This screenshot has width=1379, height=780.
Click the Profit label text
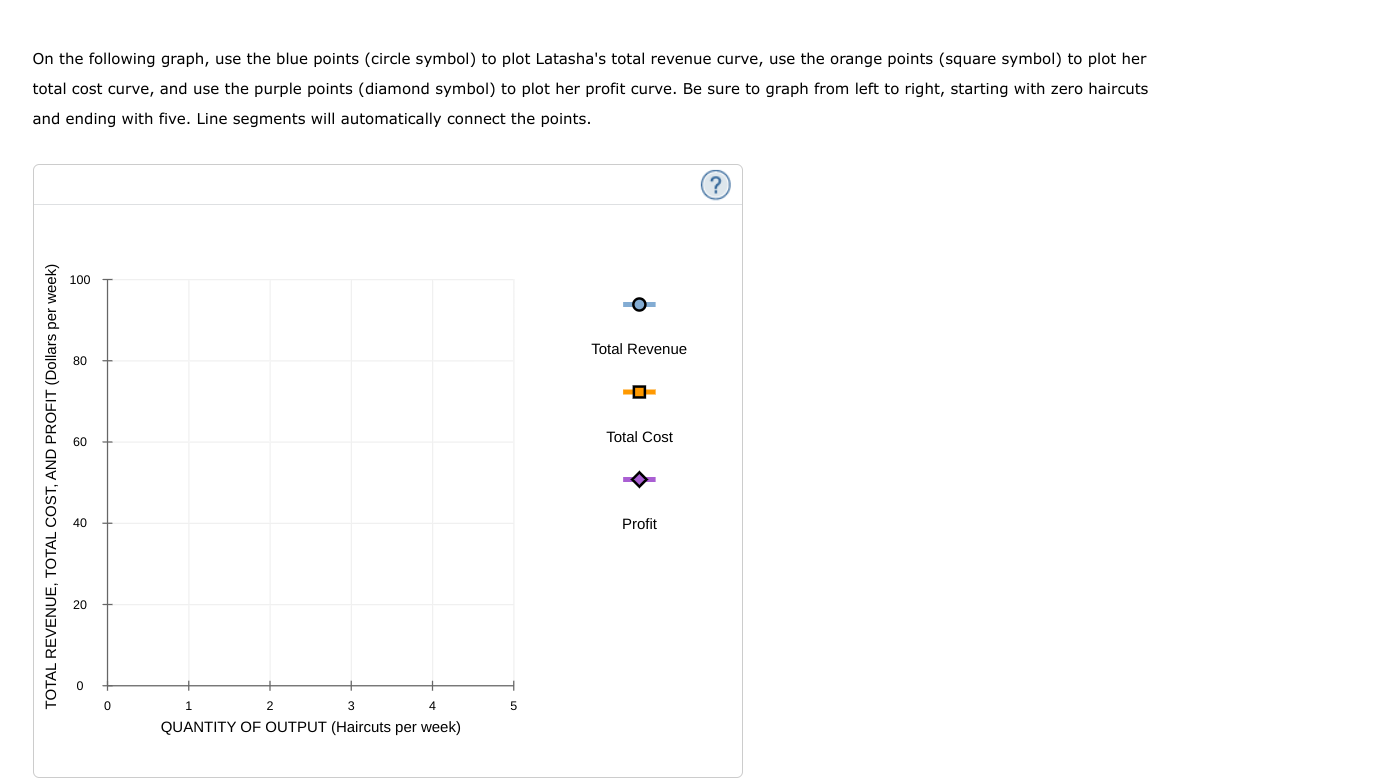pyautogui.click(x=638, y=524)
